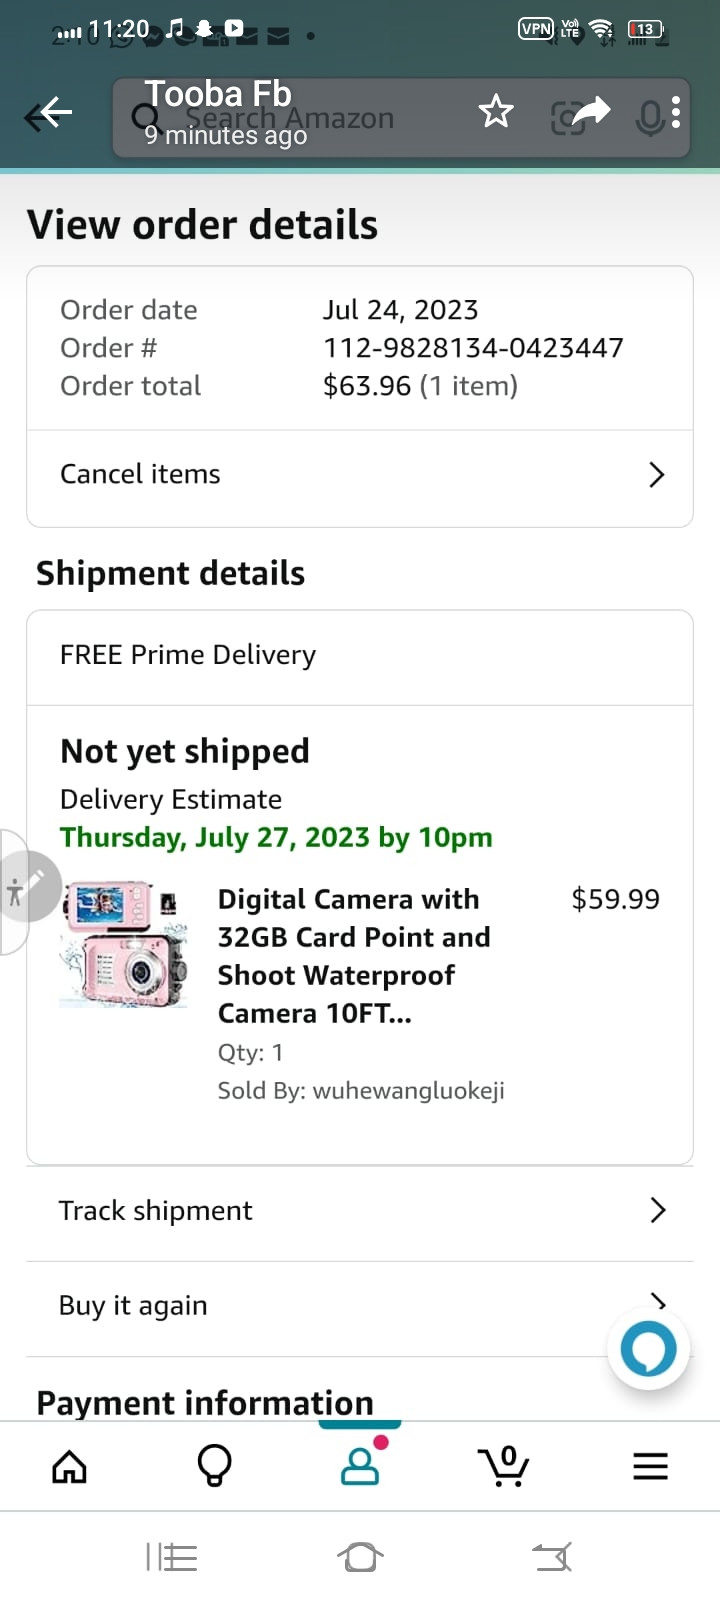This screenshot has height=1600, width=720.
Task: Open the pink digital camera thumbnail
Action: [124, 943]
